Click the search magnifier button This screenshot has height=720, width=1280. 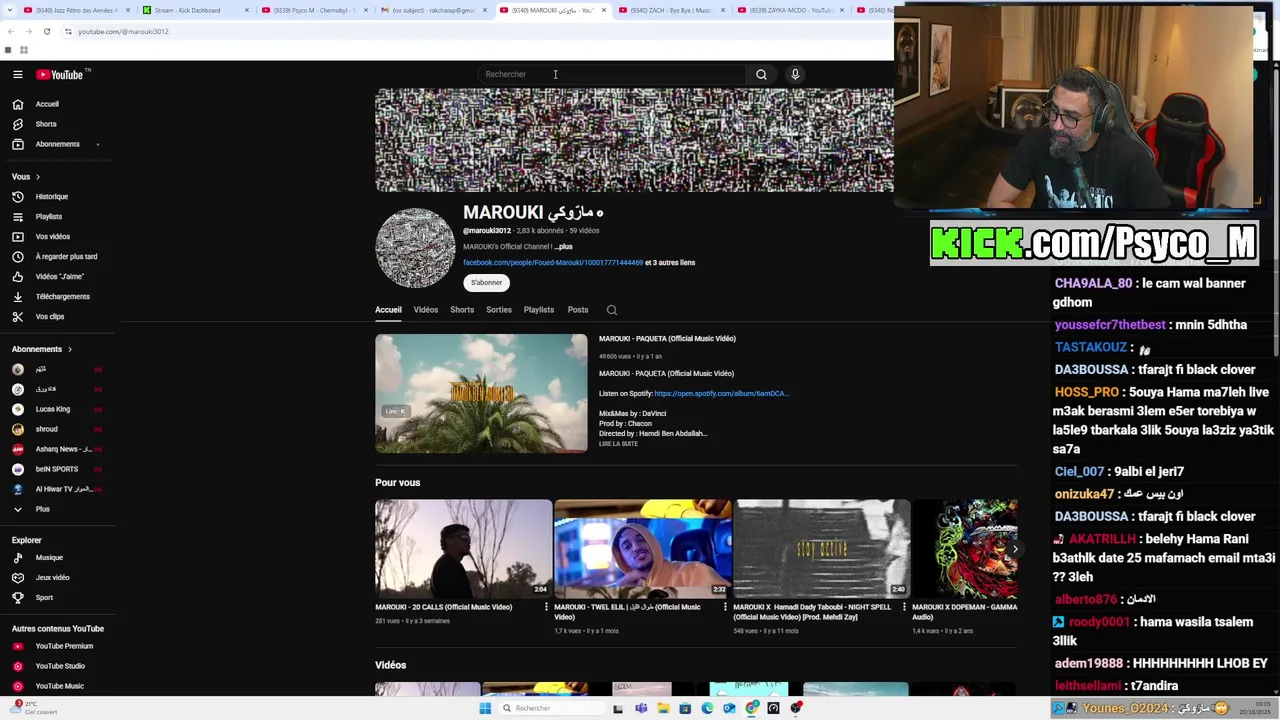(761, 74)
